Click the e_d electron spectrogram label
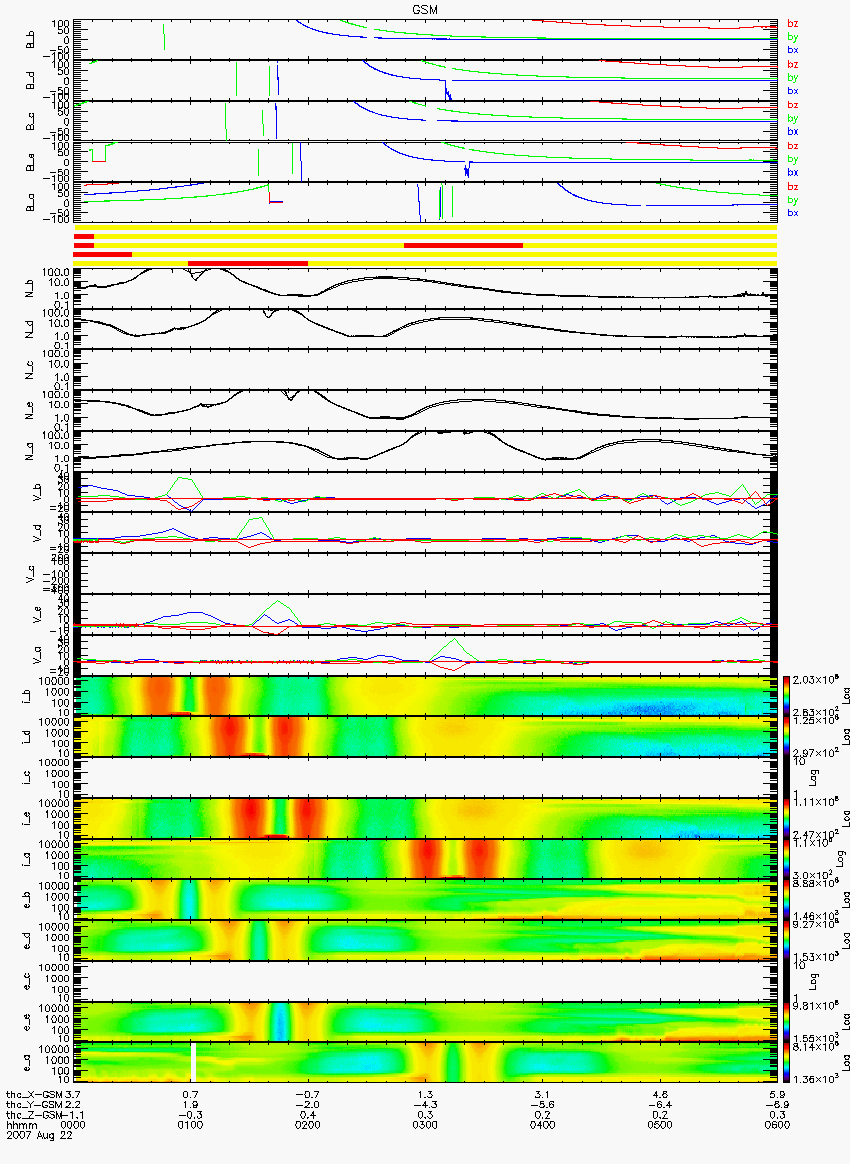Image resolution: width=850 pixels, height=1164 pixels. pos(27,941)
